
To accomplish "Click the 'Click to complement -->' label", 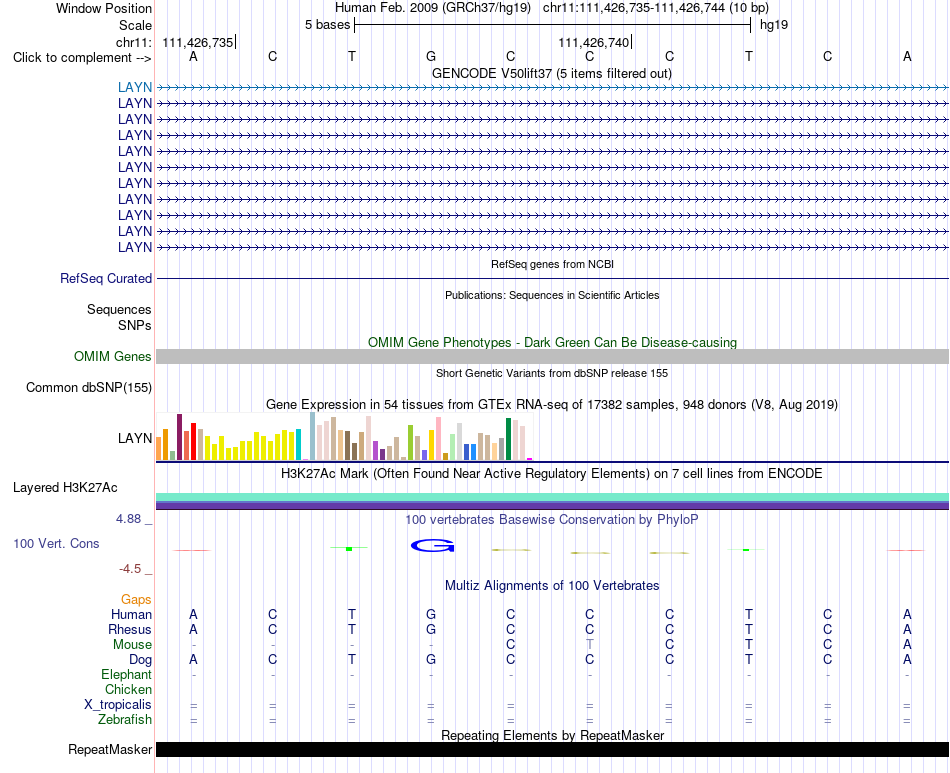I will 82,58.
